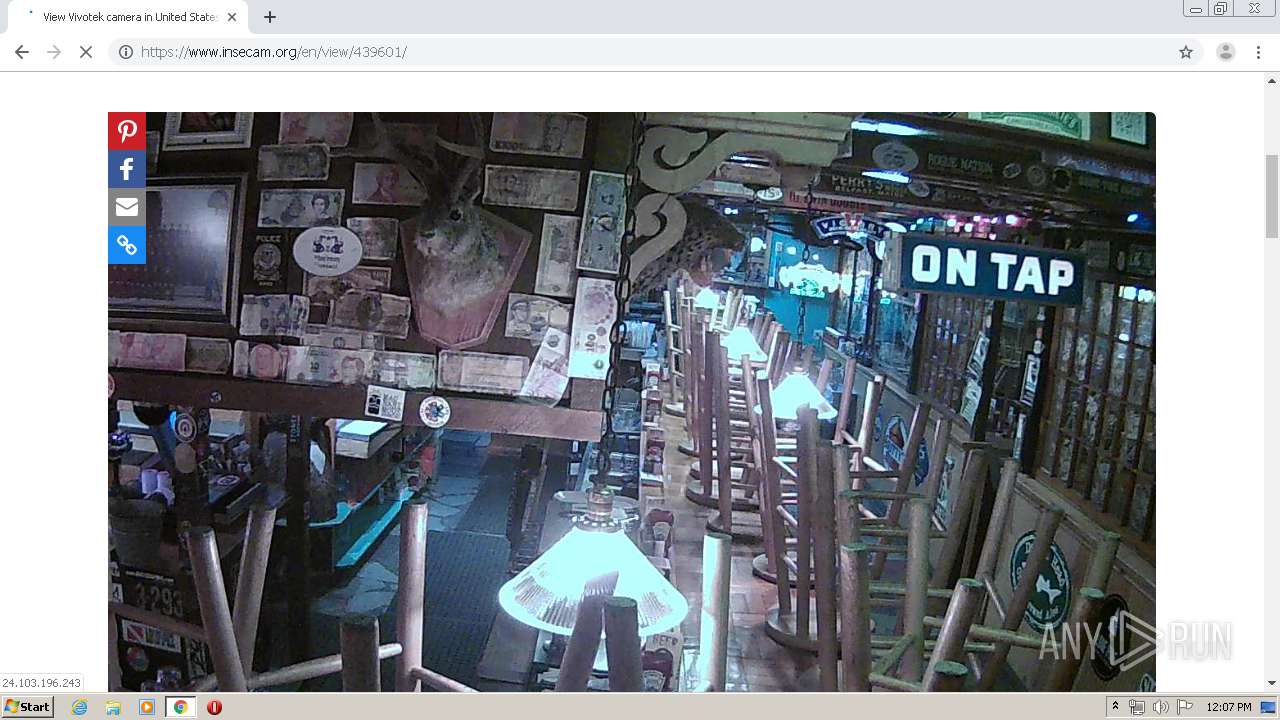Launch Internet Explorer from the taskbar
The width and height of the screenshot is (1280, 720).
[x=80, y=707]
